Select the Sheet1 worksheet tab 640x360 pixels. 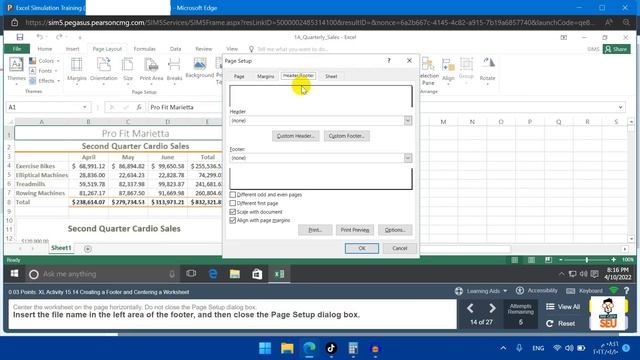click(x=61, y=248)
